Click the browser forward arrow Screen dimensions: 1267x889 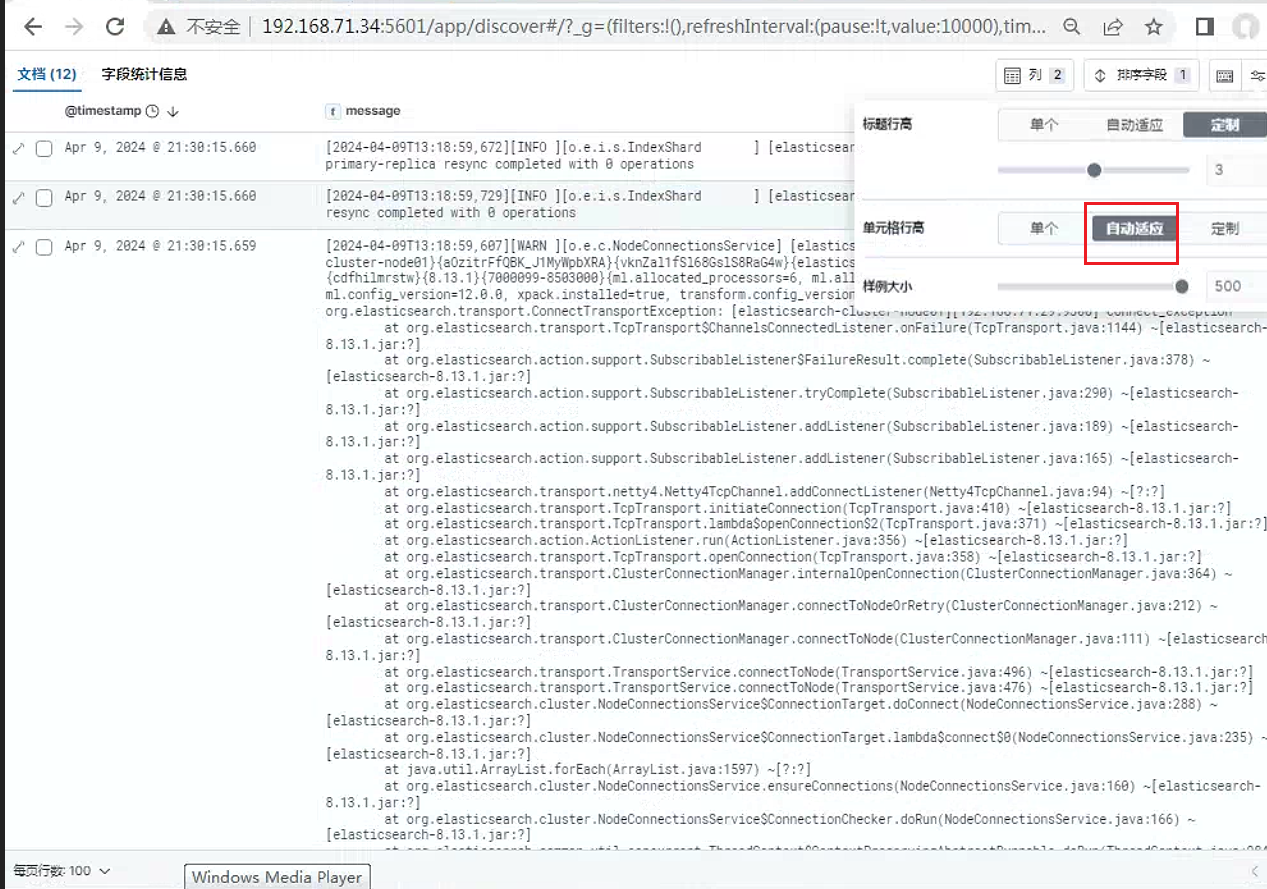coord(74,27)
